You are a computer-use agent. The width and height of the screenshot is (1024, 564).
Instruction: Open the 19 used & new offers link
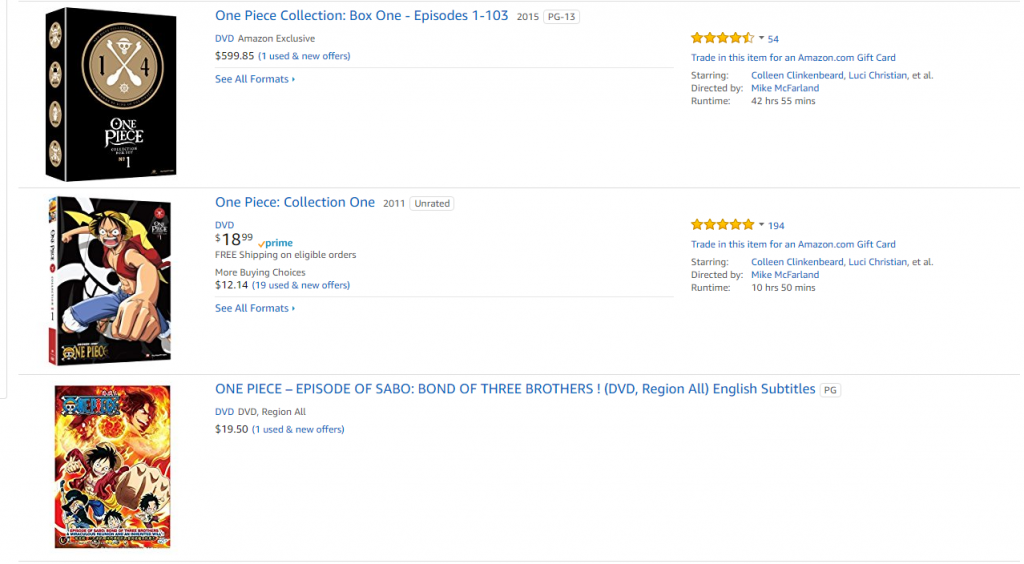coord(301,285)
